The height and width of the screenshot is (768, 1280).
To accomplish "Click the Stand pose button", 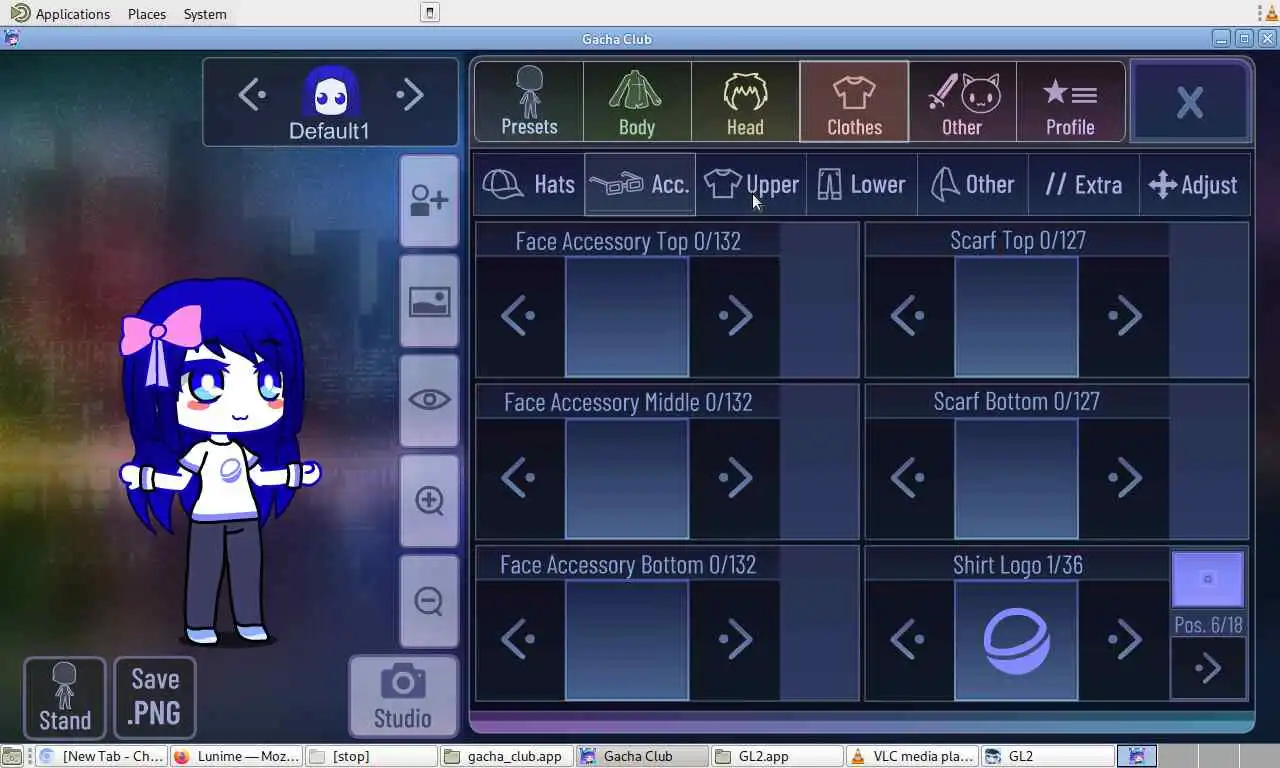I will click(65, 697).
